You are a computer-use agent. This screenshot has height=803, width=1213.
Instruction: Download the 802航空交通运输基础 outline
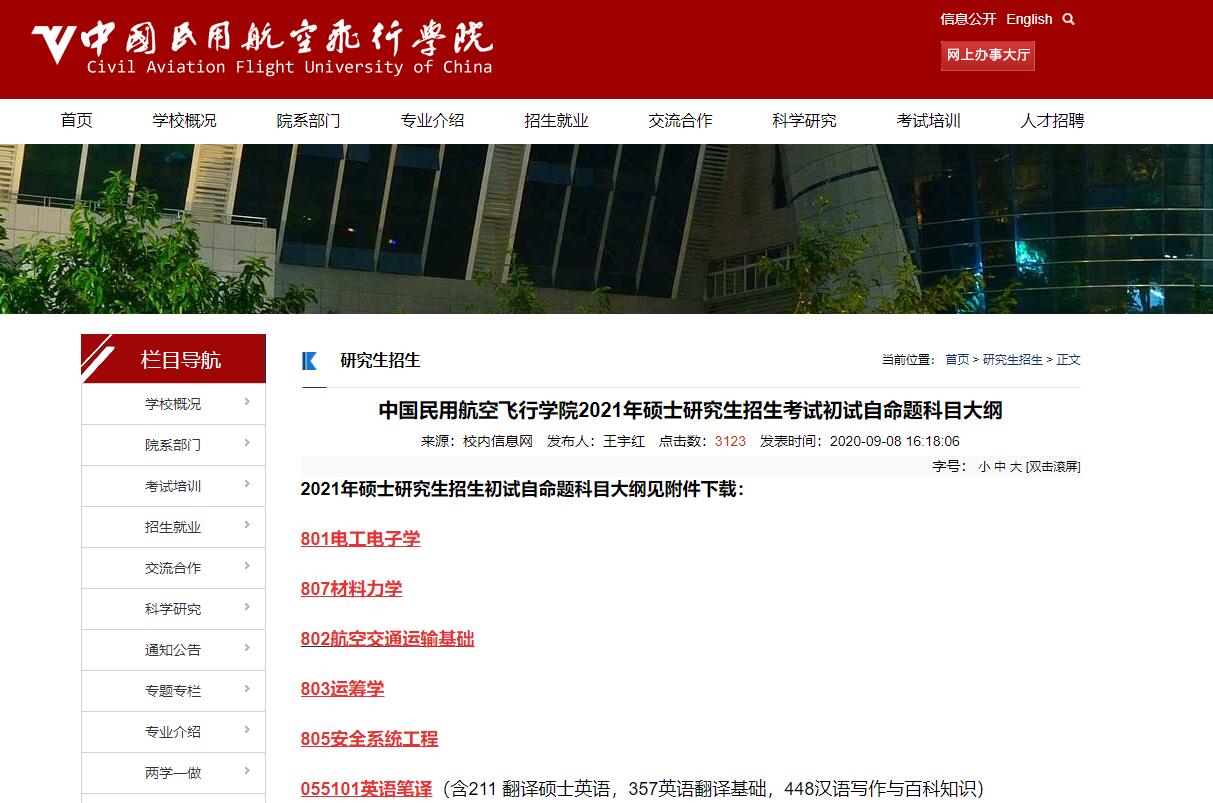click(x=387, y=639)
